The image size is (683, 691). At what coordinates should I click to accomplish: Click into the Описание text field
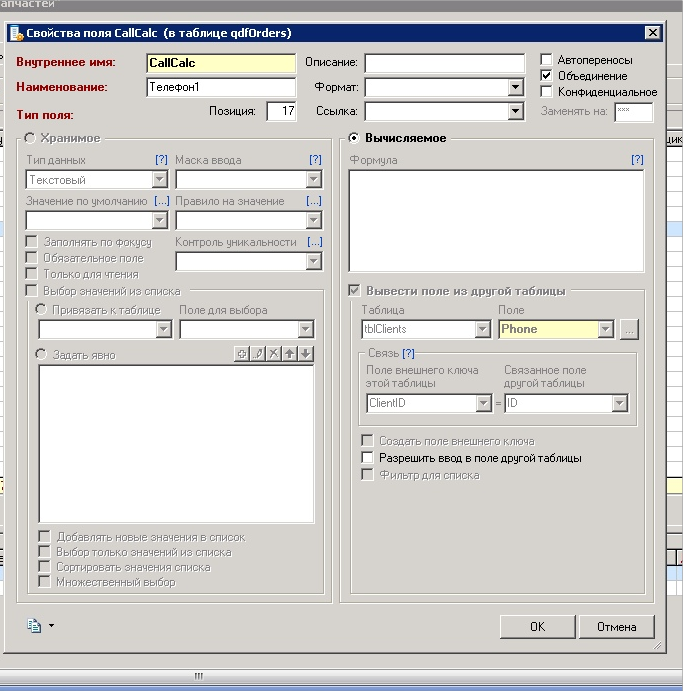click(x=444, y=63)
